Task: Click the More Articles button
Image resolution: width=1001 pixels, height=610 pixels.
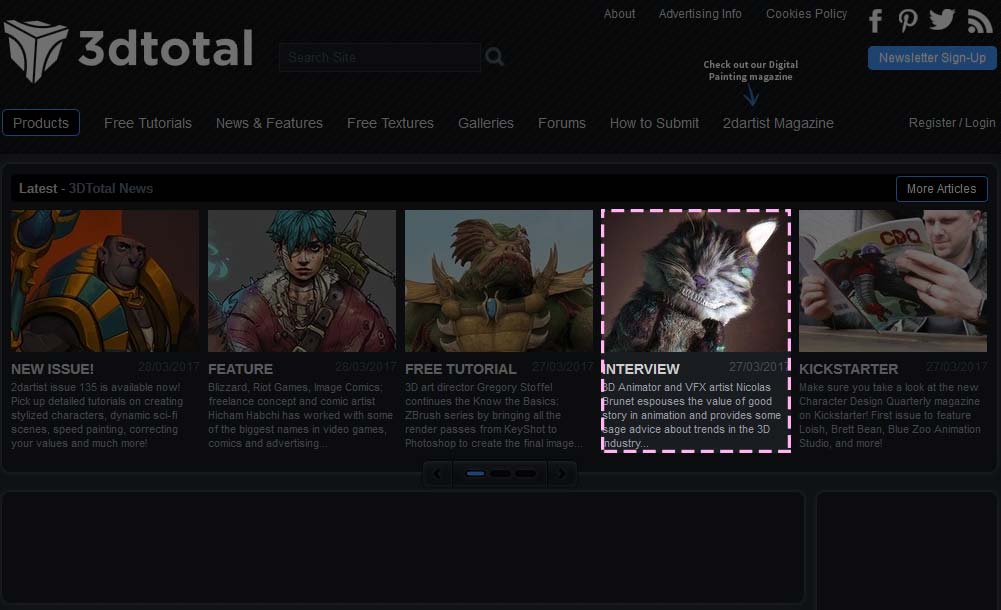Action: (942, 189)
